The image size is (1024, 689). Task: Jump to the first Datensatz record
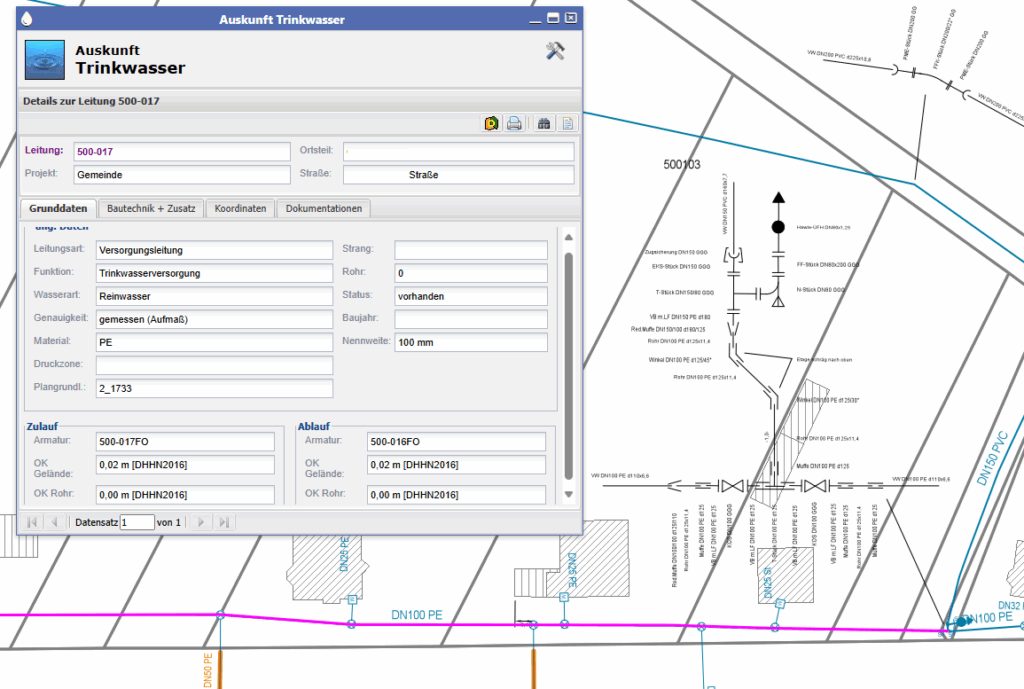click(x=31, y=522)
